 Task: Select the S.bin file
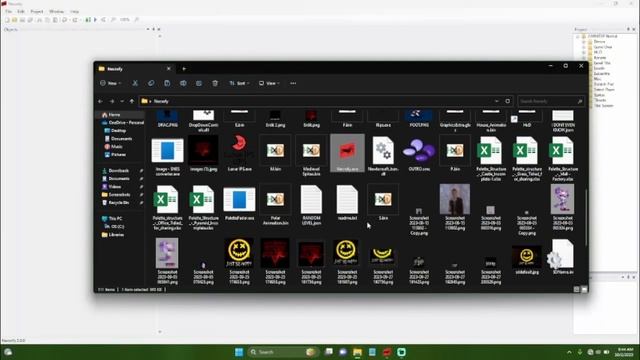pos(383,203)
